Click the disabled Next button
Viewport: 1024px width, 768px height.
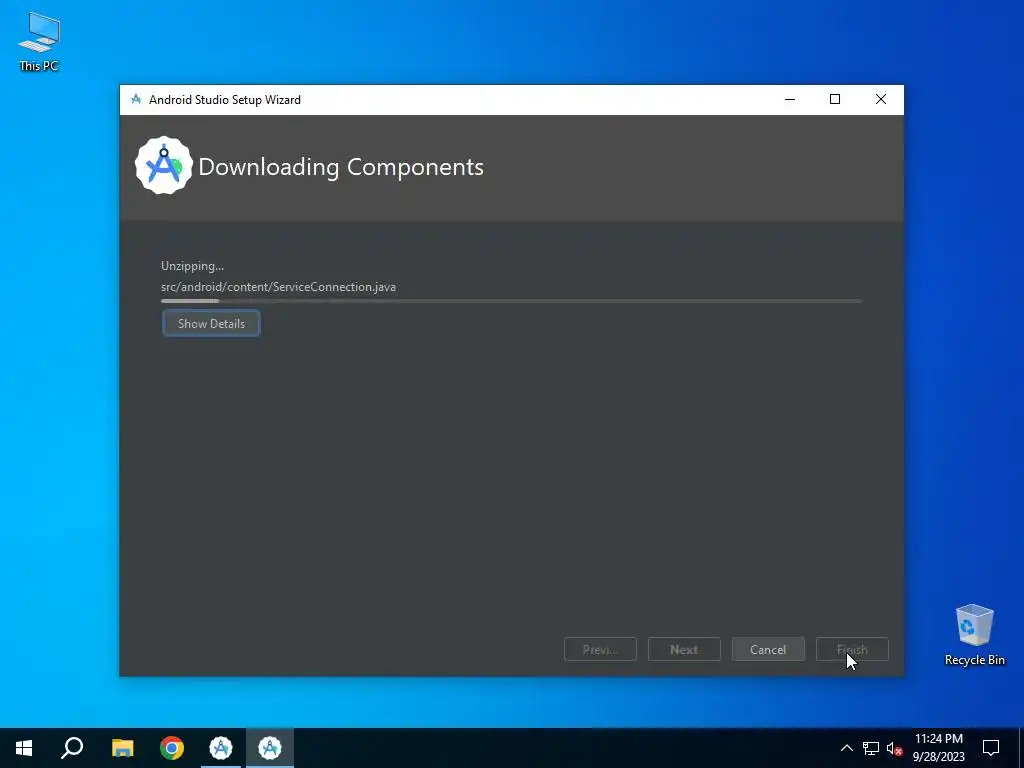[x=684, y=649]
